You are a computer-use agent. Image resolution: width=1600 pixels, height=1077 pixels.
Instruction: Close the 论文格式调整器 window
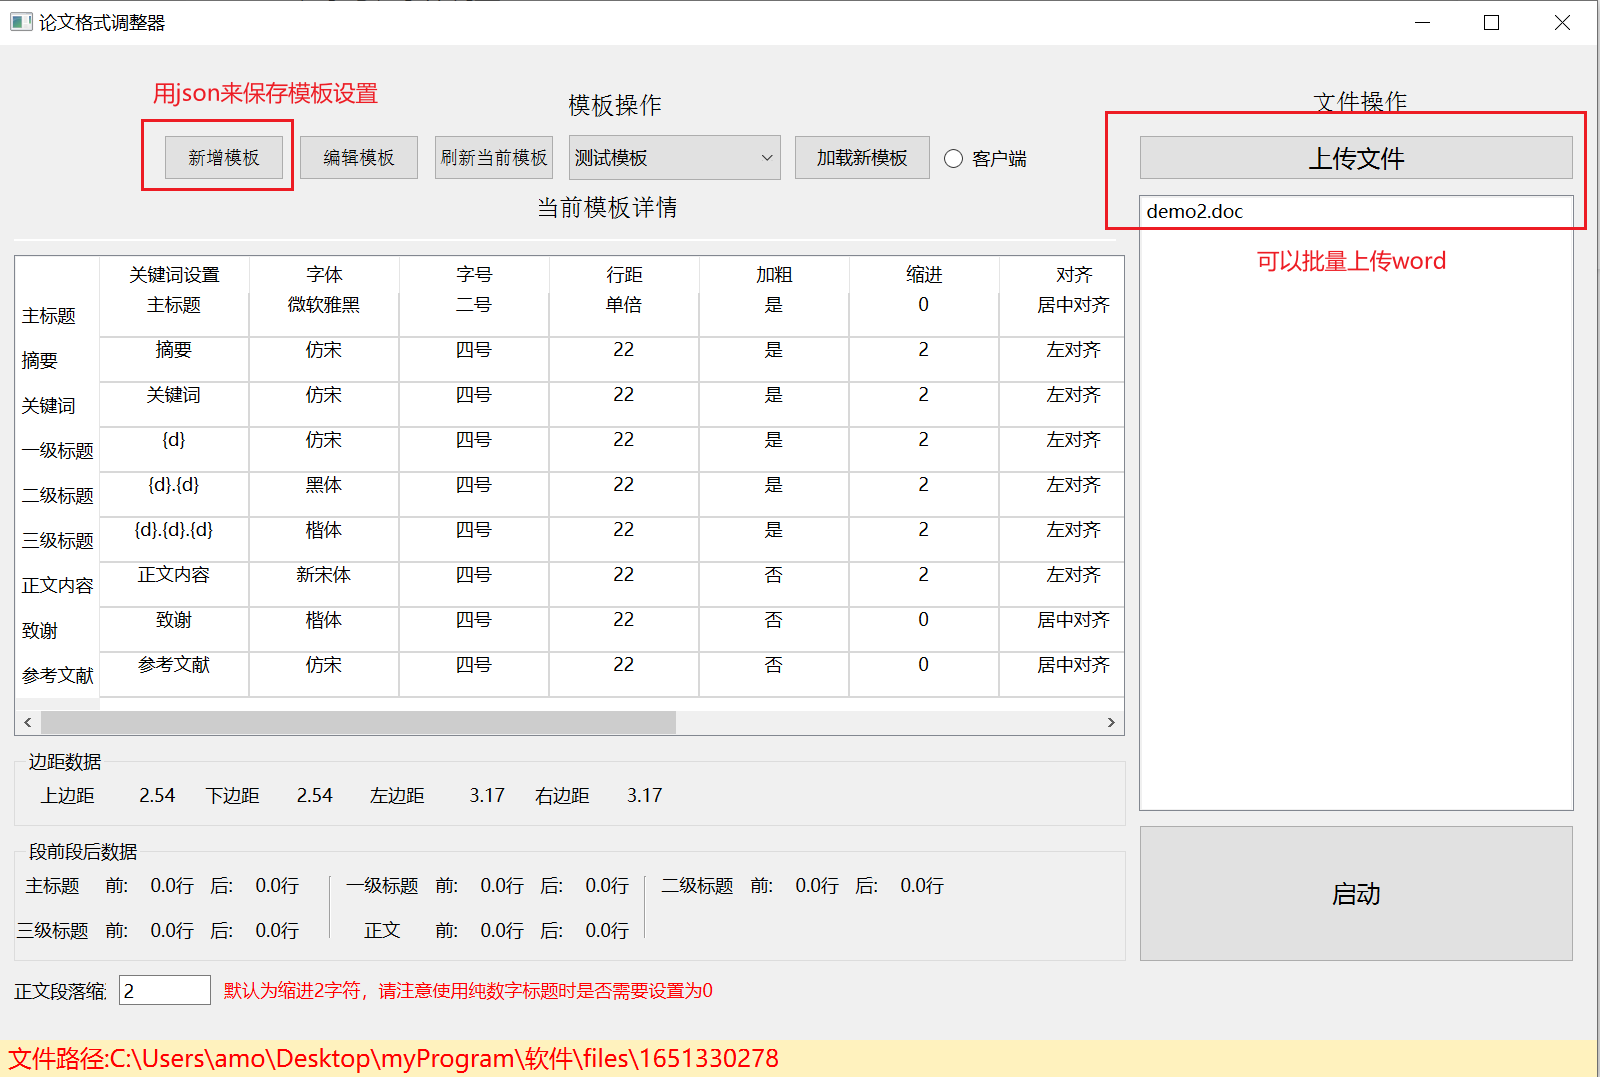pos(1562,22)
